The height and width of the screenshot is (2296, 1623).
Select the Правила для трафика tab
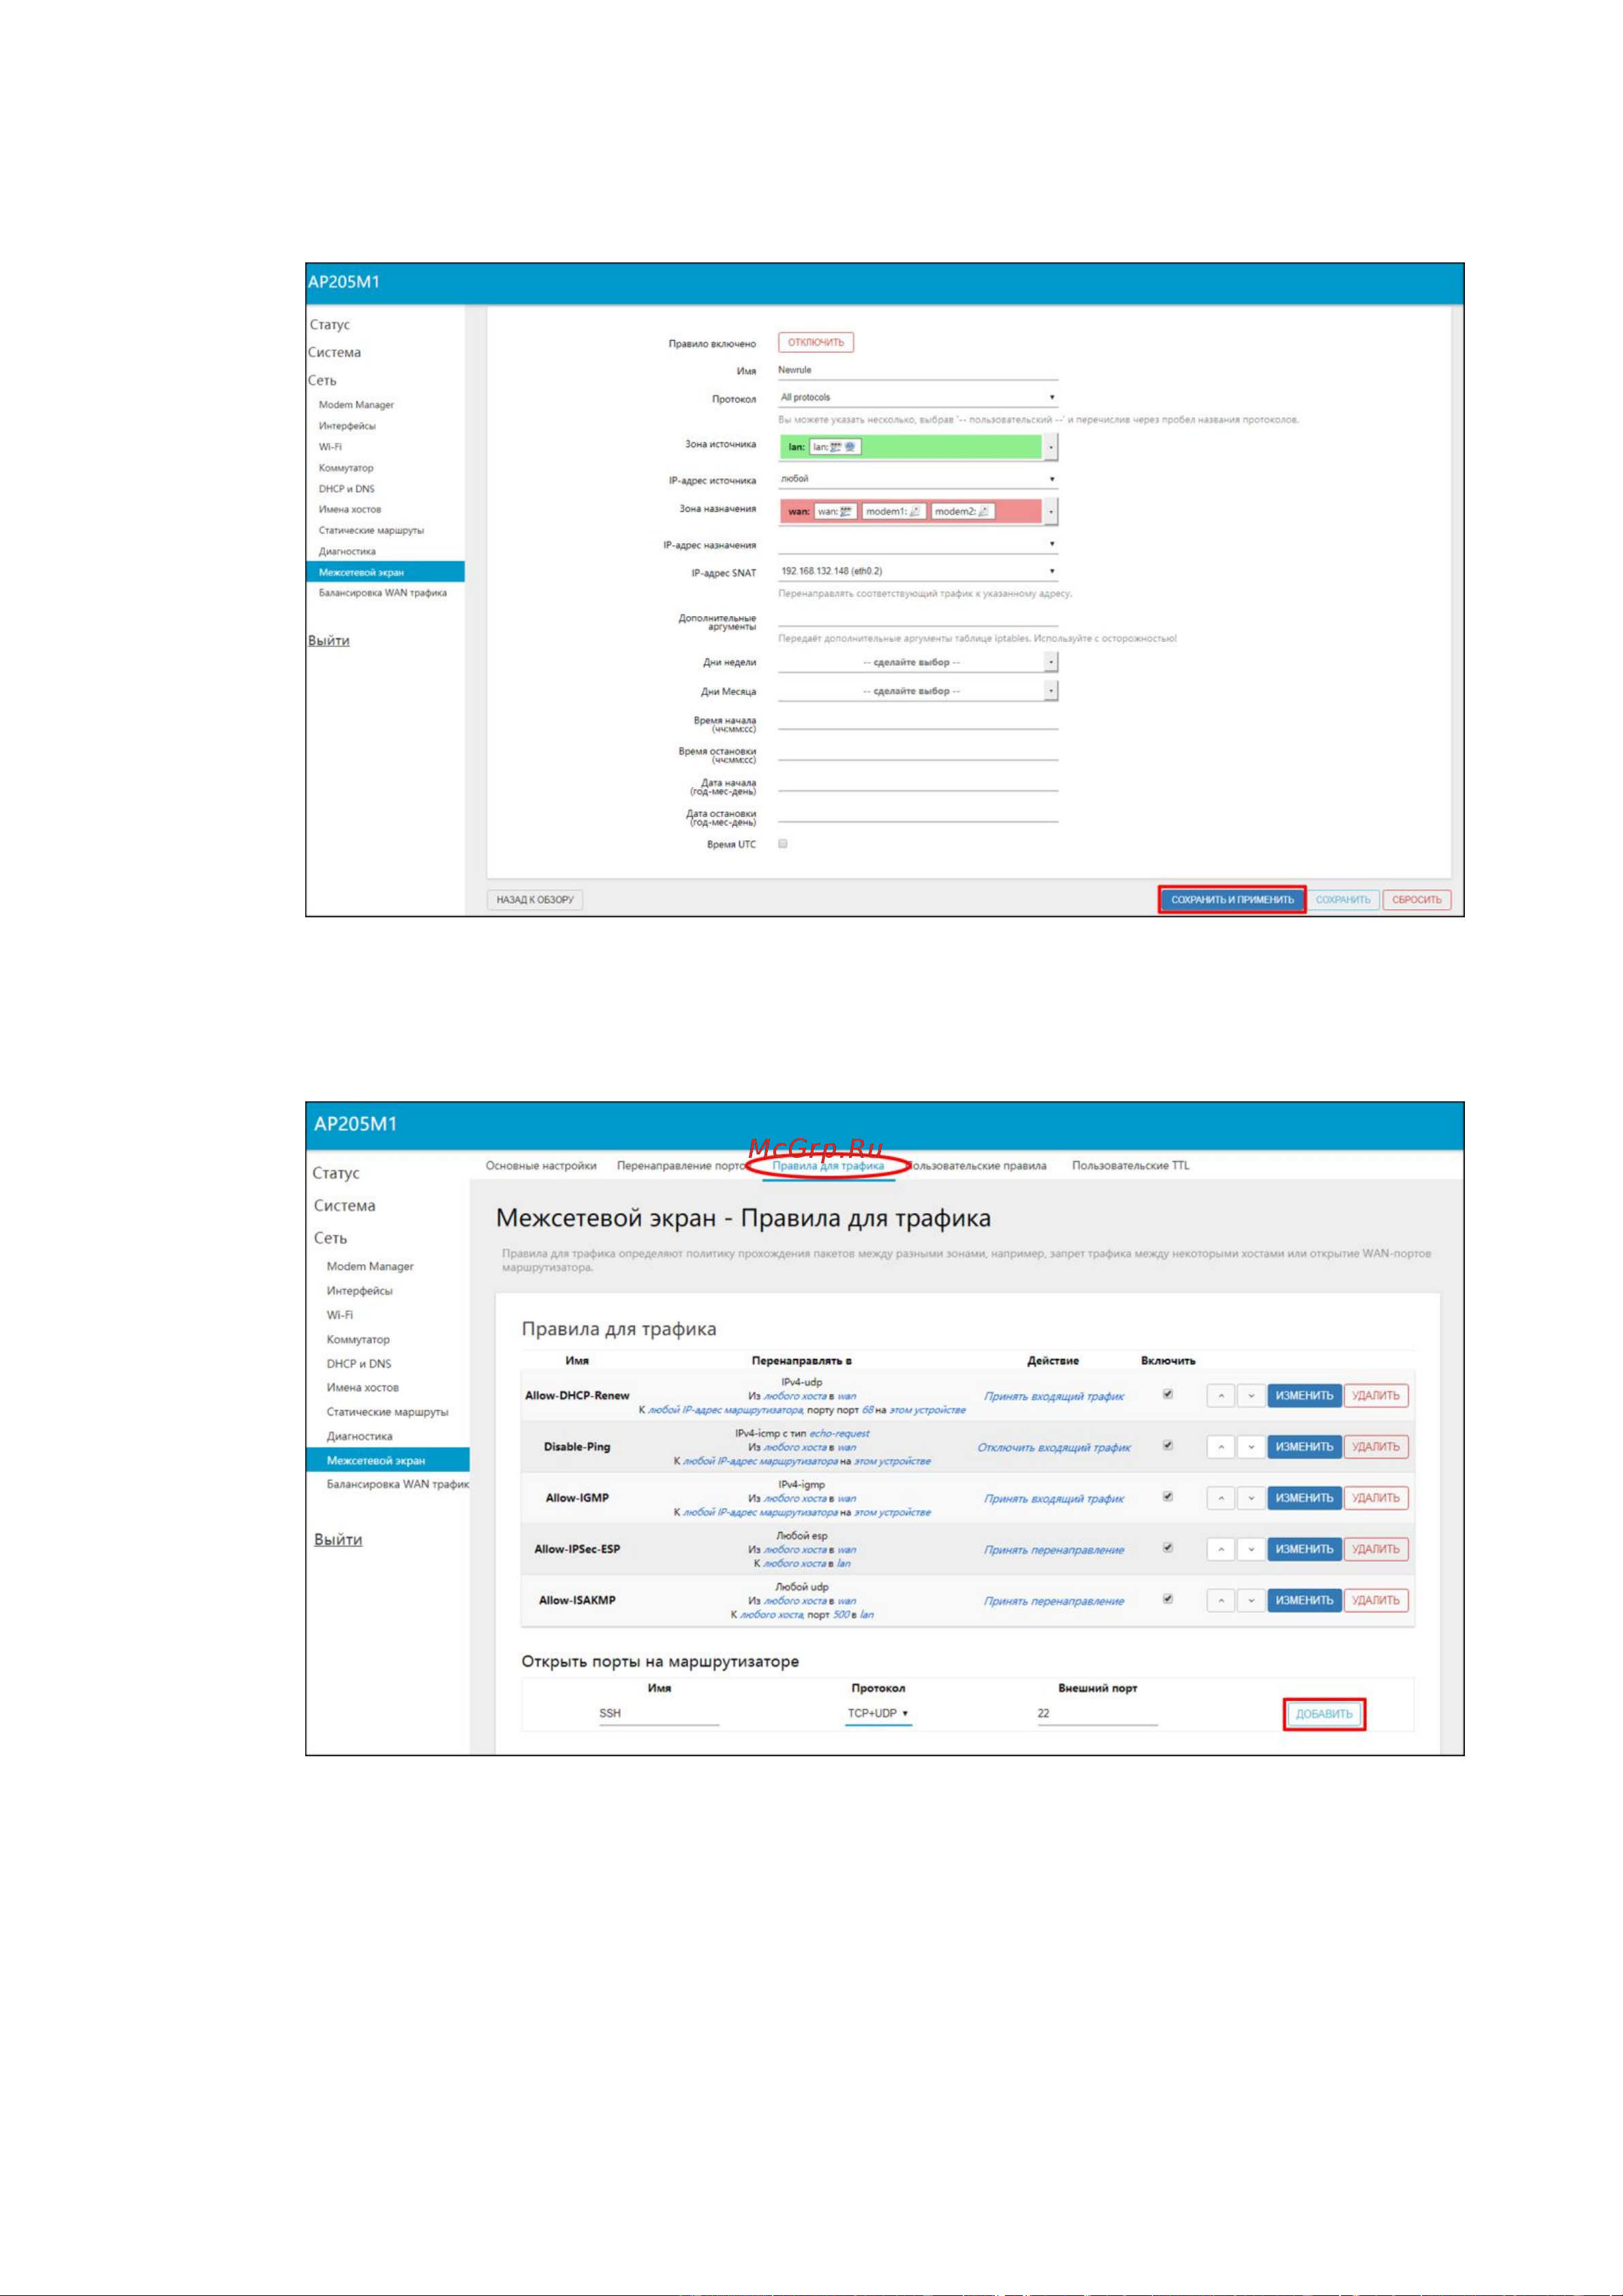[828, 1166]
